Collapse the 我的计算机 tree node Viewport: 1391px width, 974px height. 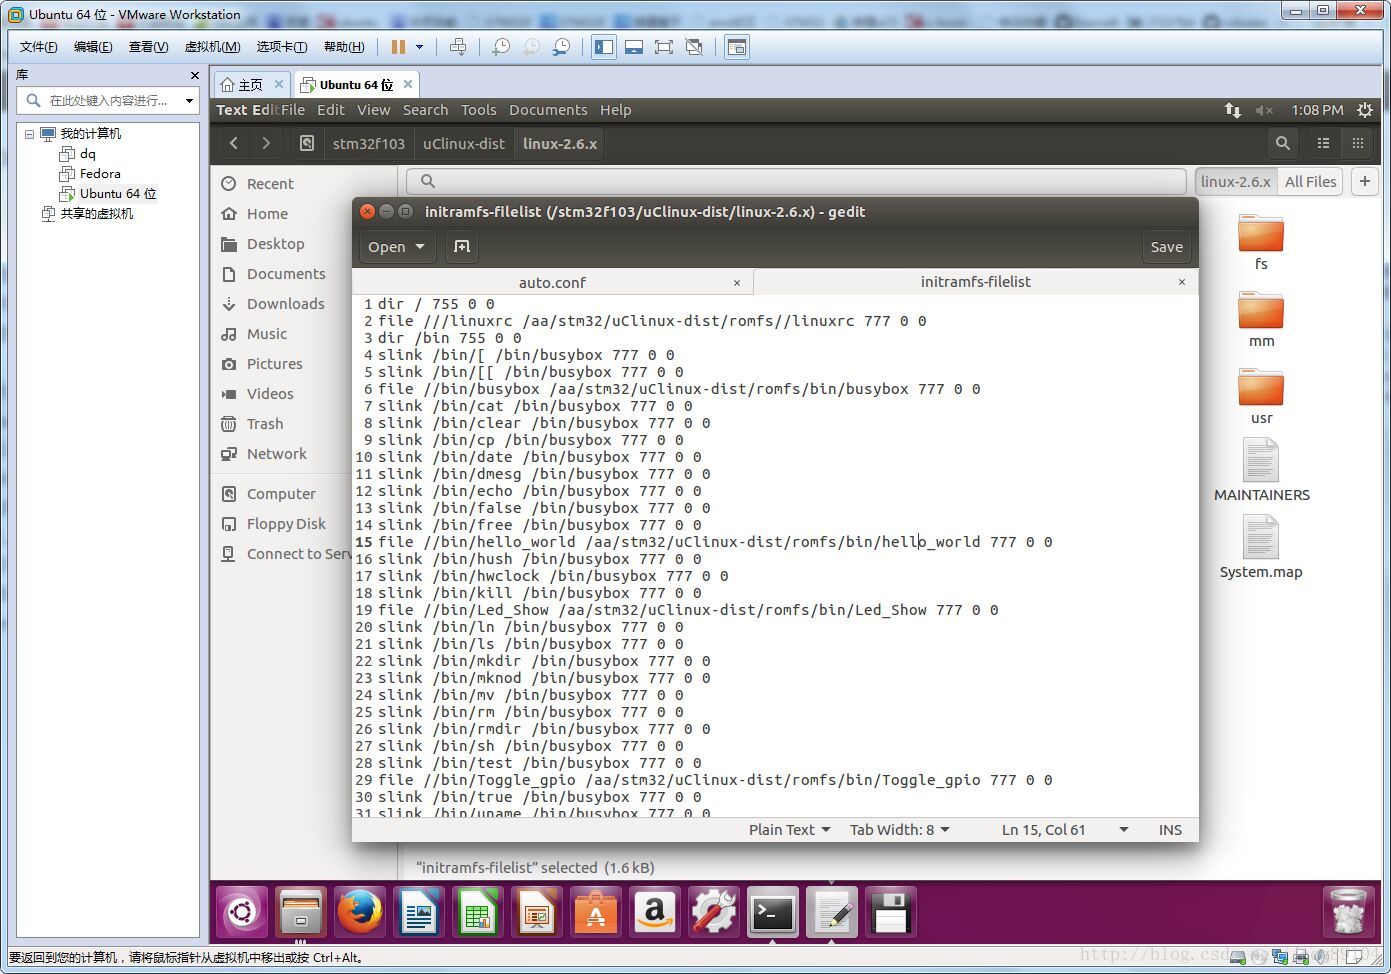click(x=29, y=133)
